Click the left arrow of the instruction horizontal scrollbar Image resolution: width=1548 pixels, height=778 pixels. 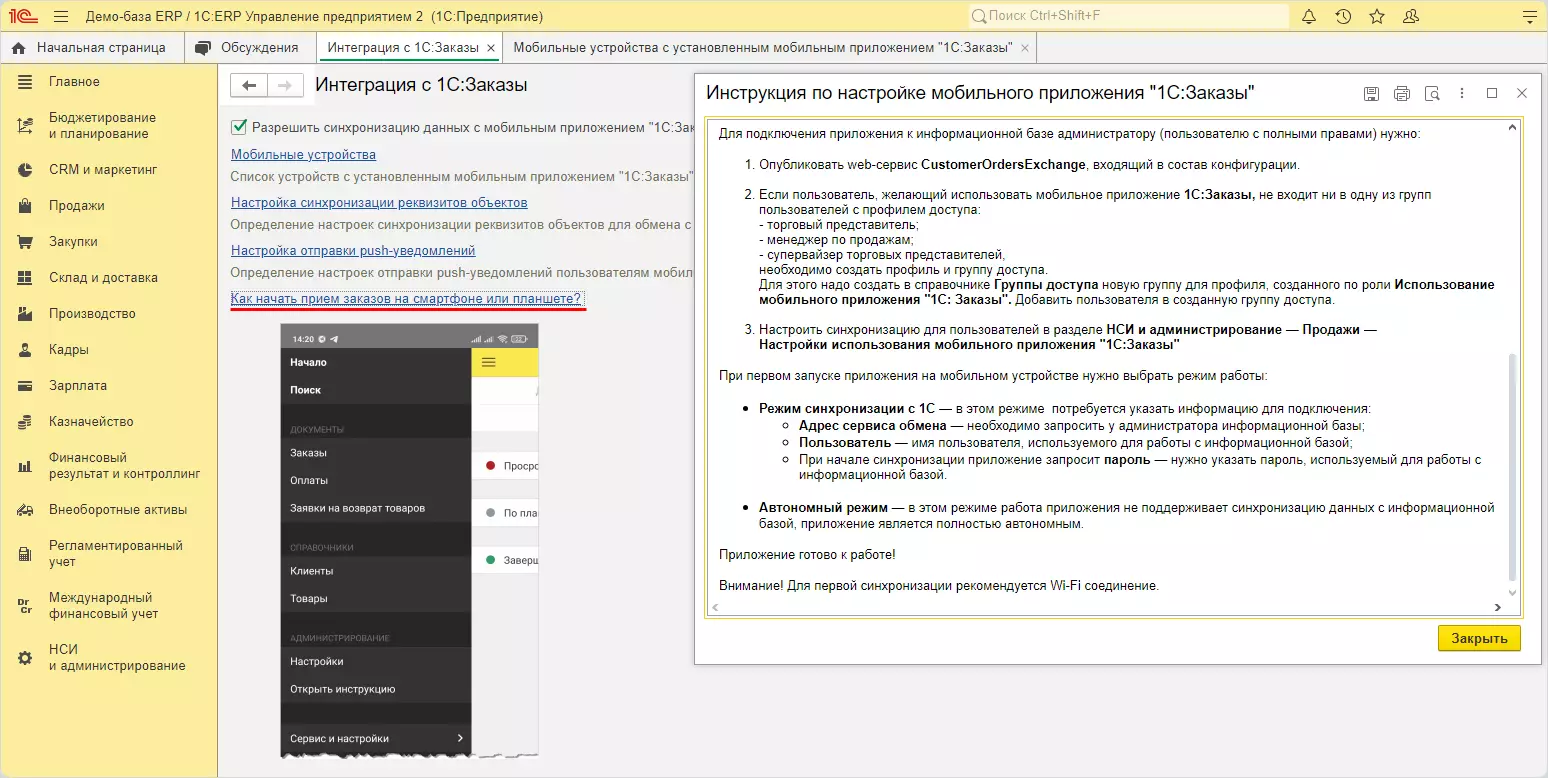(715, 607)
